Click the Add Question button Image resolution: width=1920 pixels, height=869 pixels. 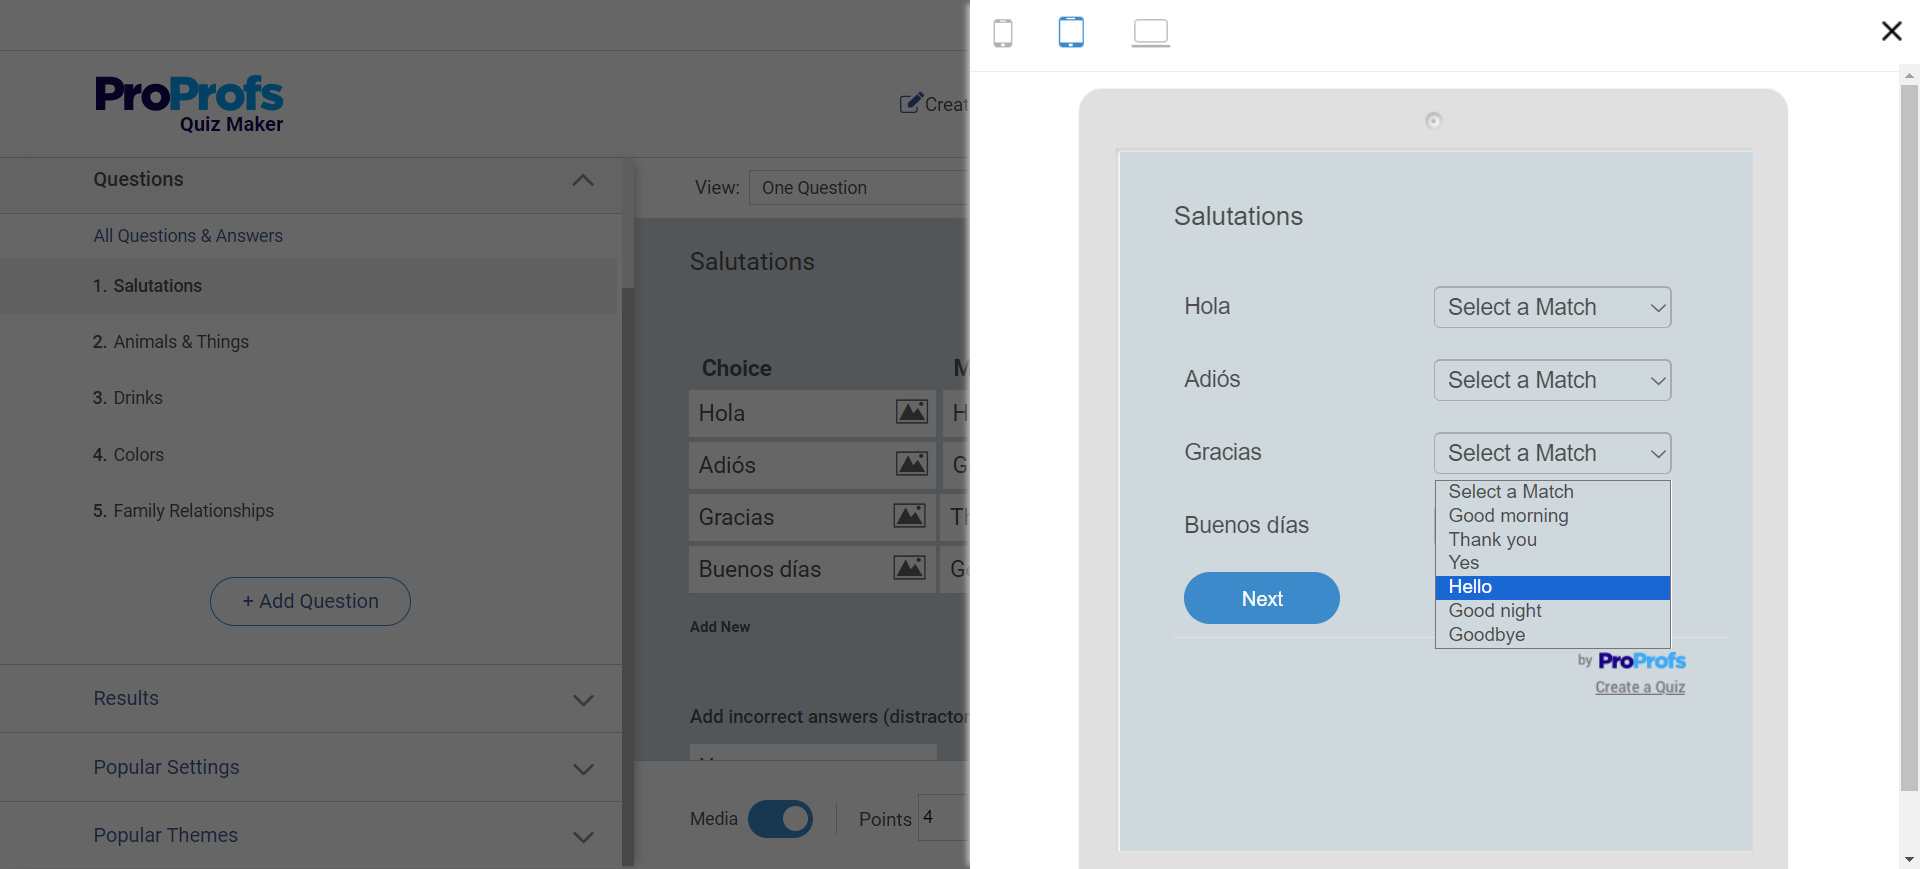310,601
